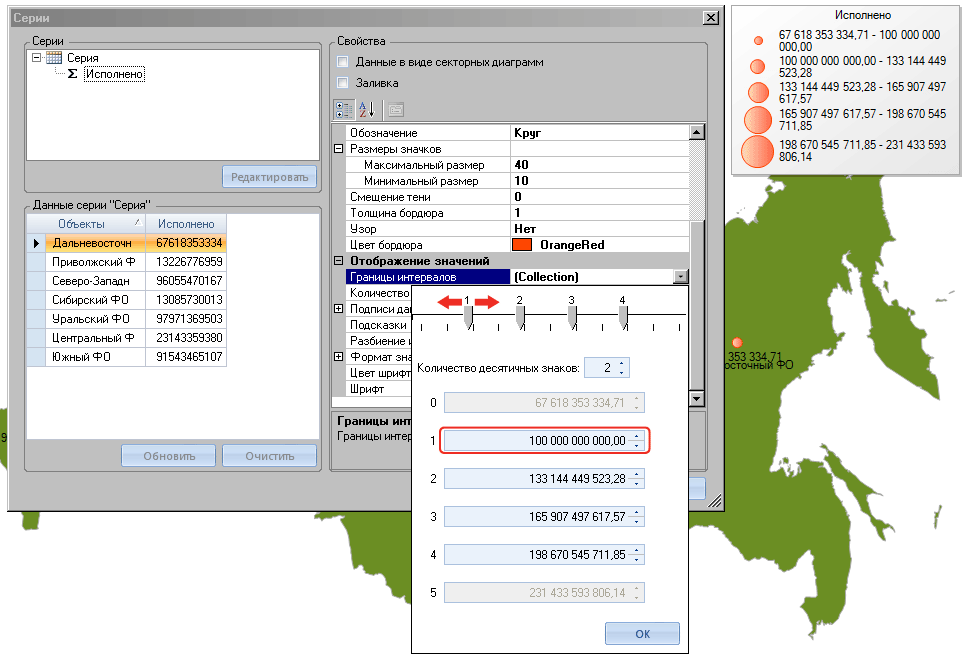Click interval boundary 1 value field
The image size is (965, 659).
click(x=544, y=441)
